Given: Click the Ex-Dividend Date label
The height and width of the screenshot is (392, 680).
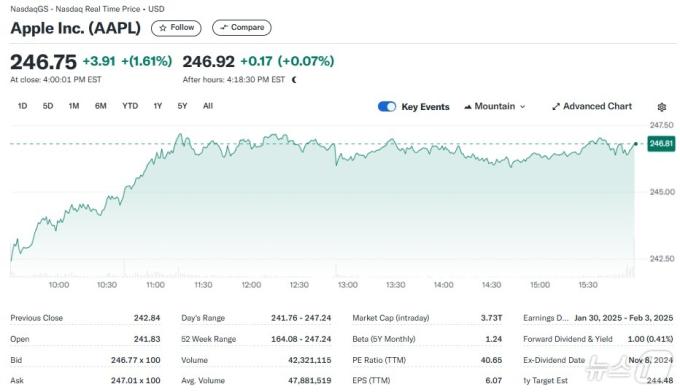Looking at the screenshot, I should coord(554,360).
